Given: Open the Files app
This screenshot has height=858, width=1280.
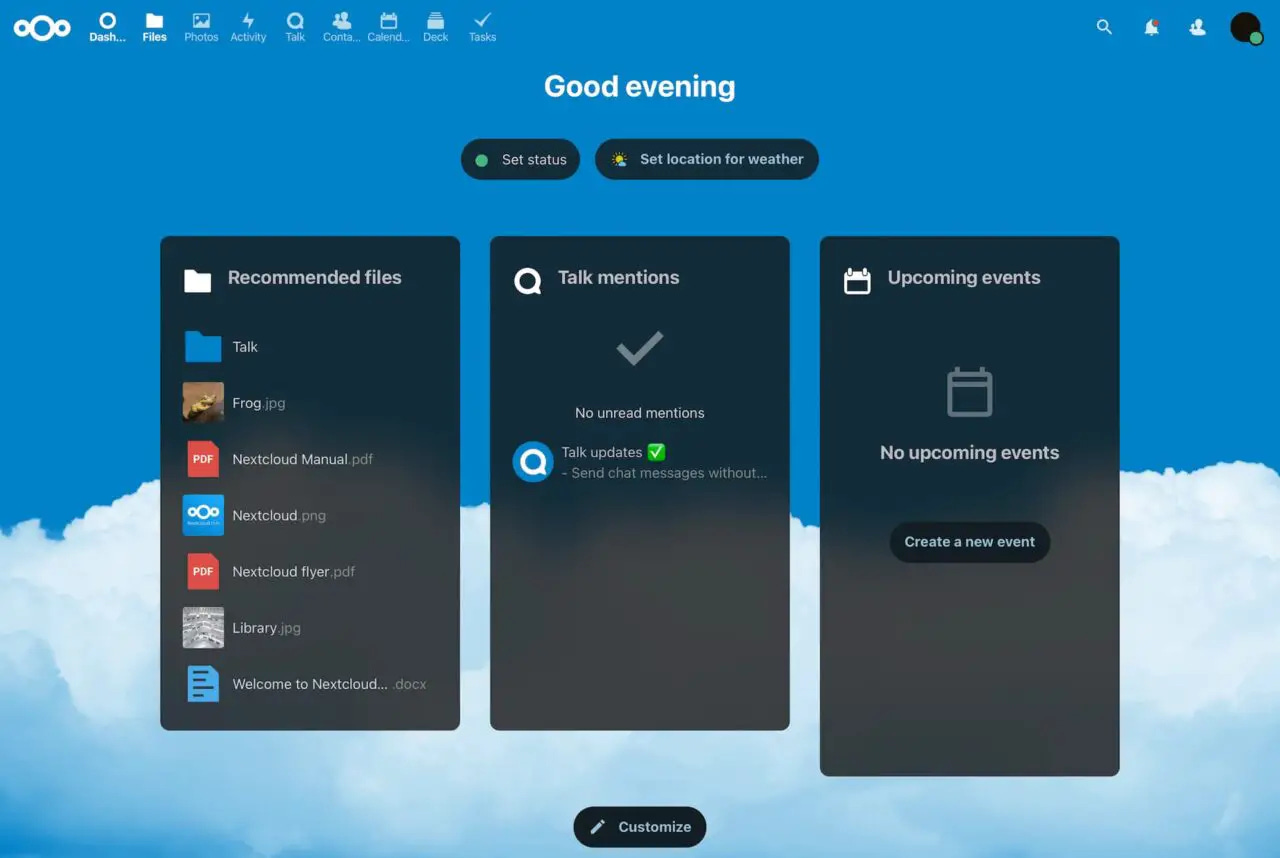Looking at the screenshot, I should [154, 27].
